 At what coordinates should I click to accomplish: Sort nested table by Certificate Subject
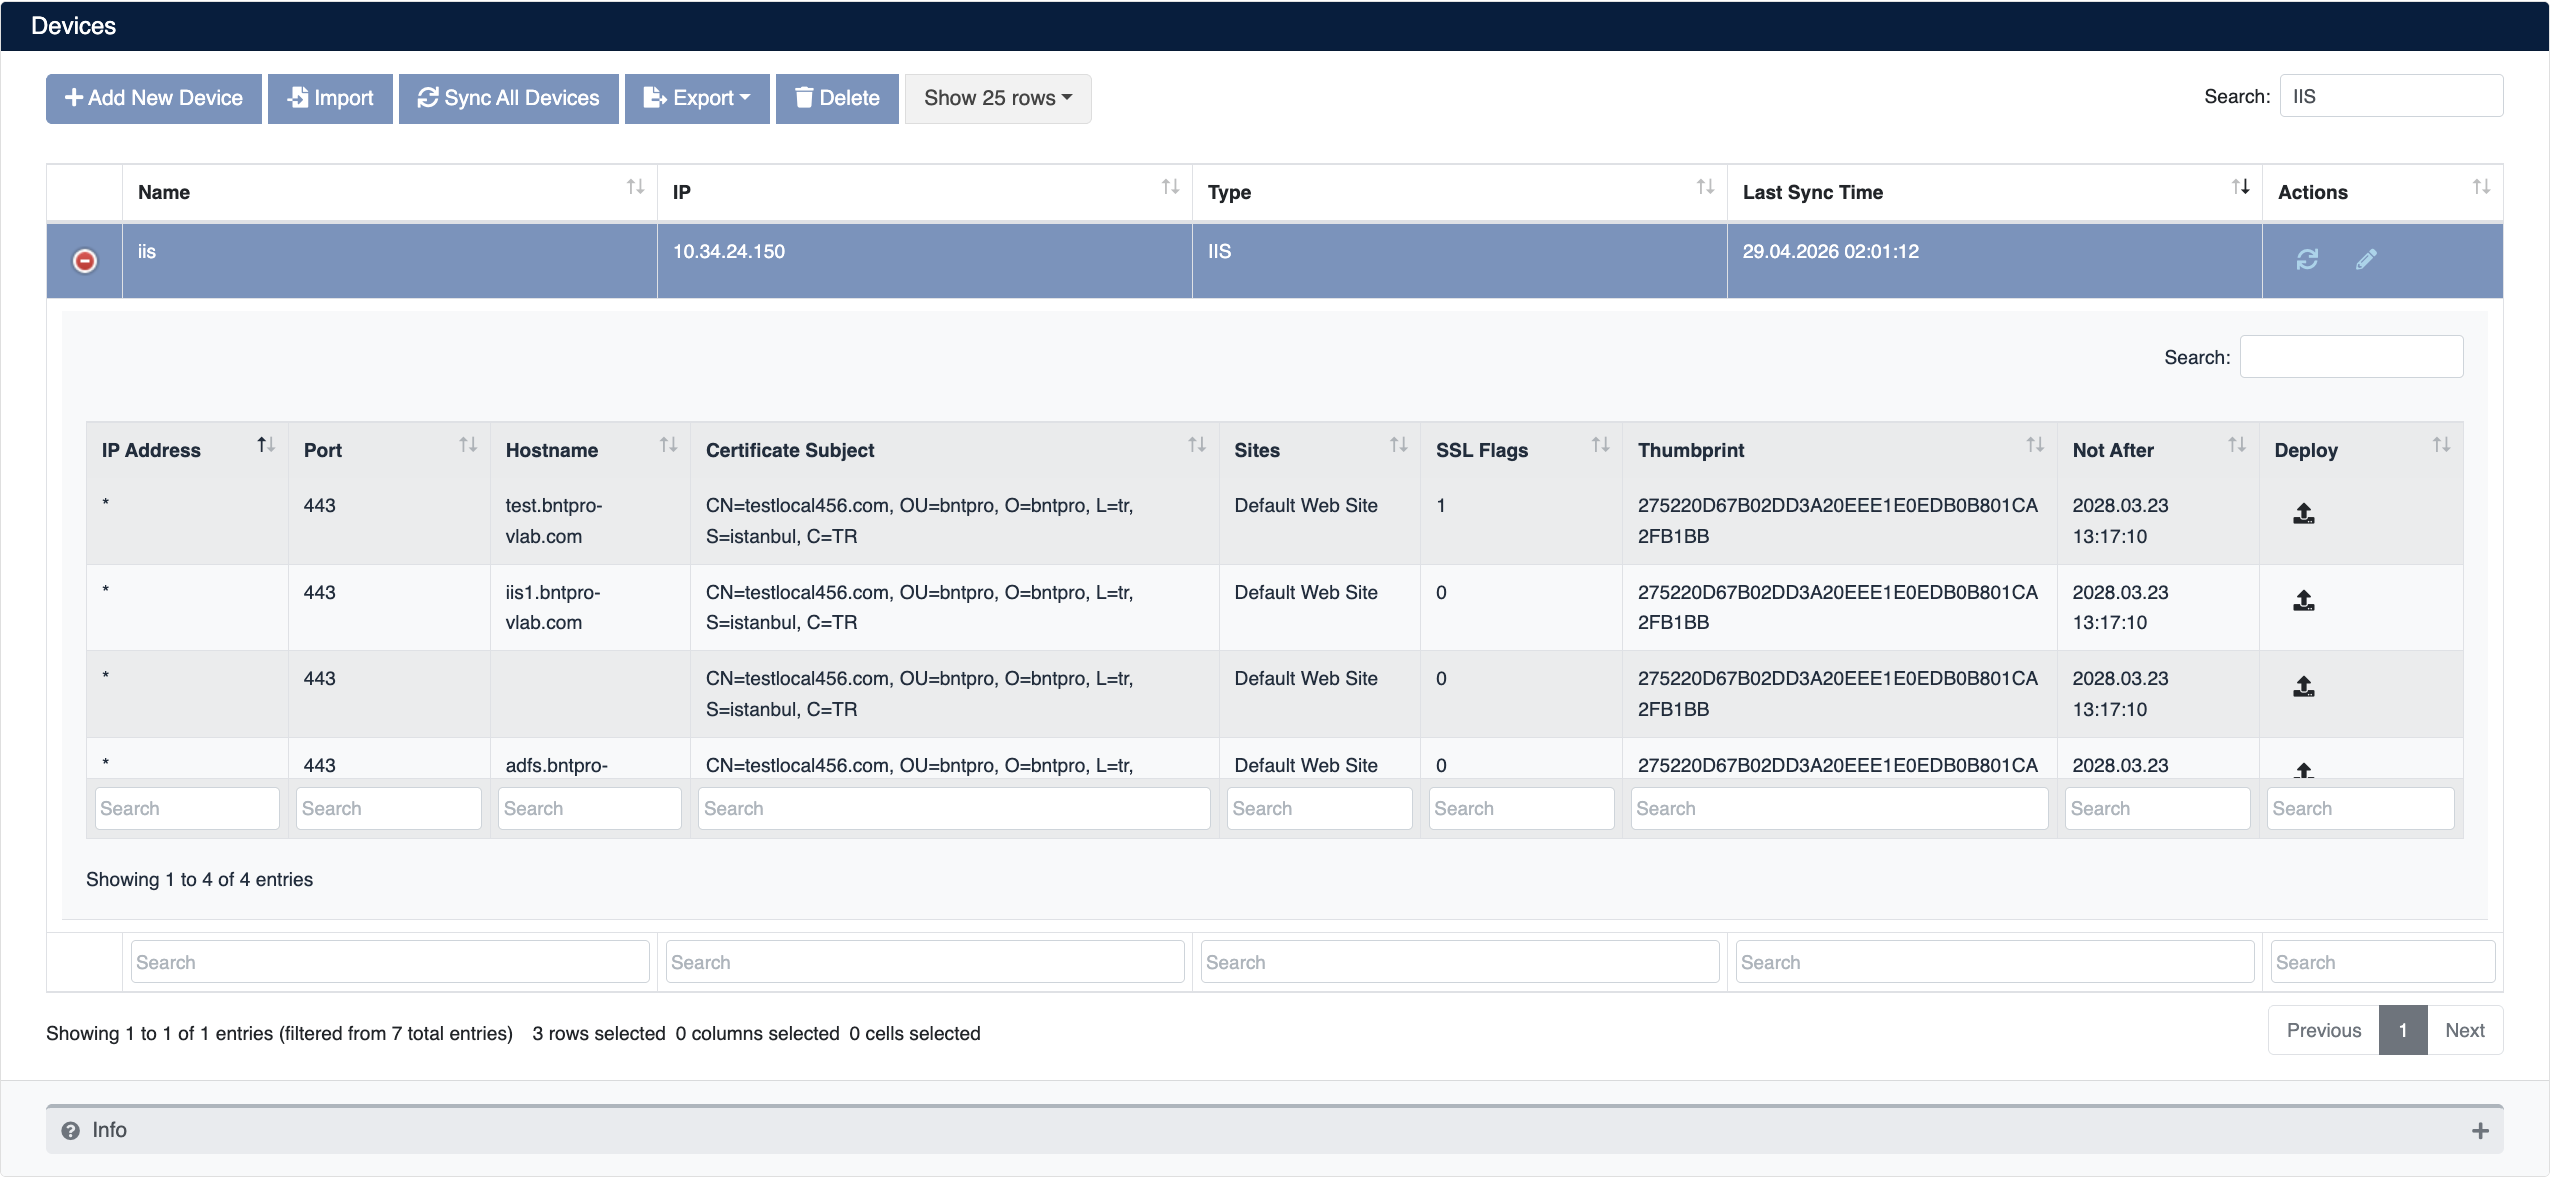click(x=955, y=450)
